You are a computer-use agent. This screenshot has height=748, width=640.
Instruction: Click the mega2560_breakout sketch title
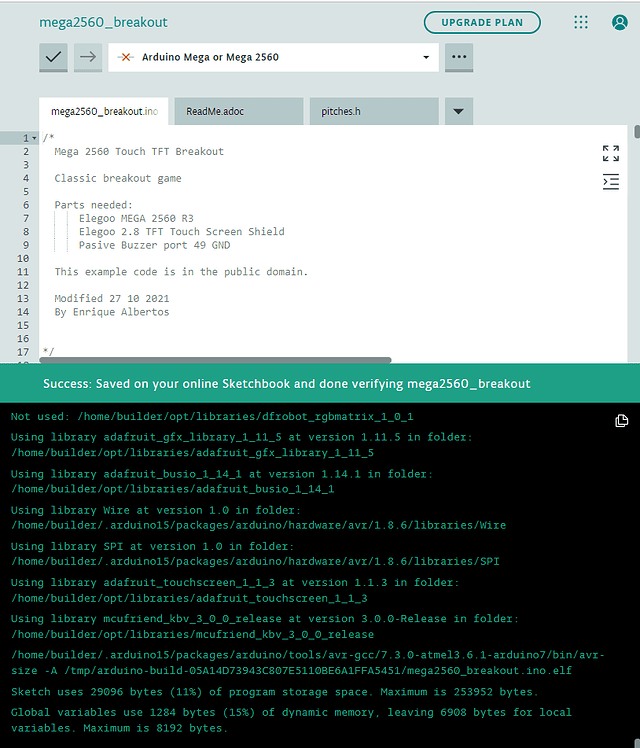point(103,22)
